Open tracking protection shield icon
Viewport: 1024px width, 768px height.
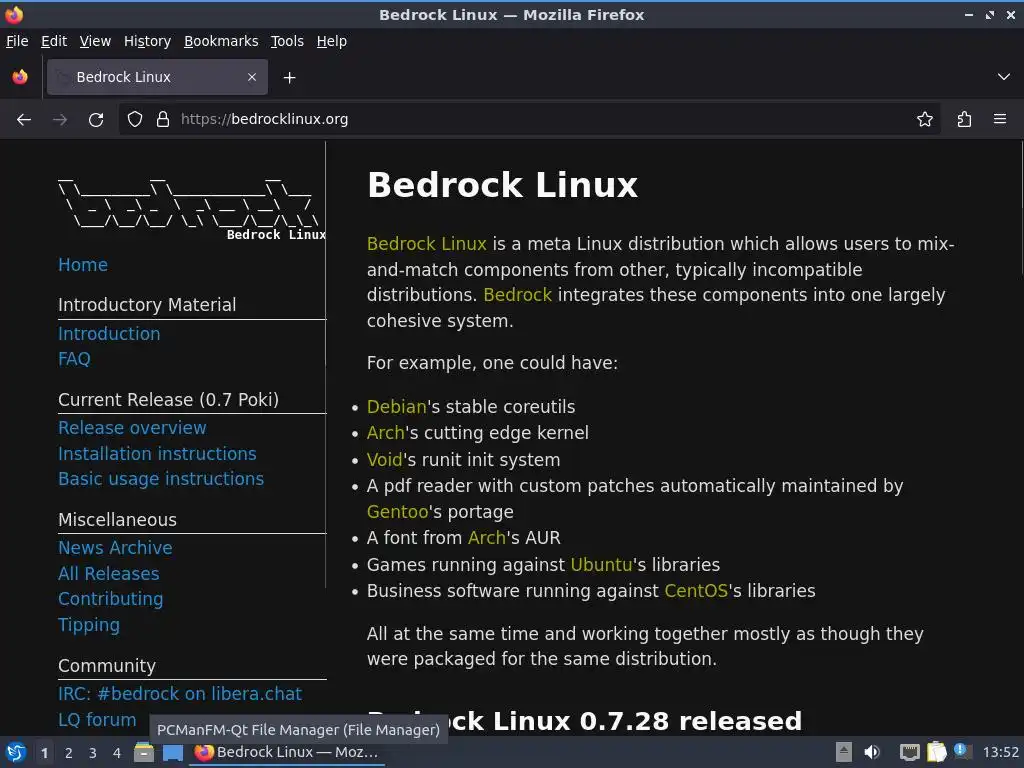(x=135, y=120)
